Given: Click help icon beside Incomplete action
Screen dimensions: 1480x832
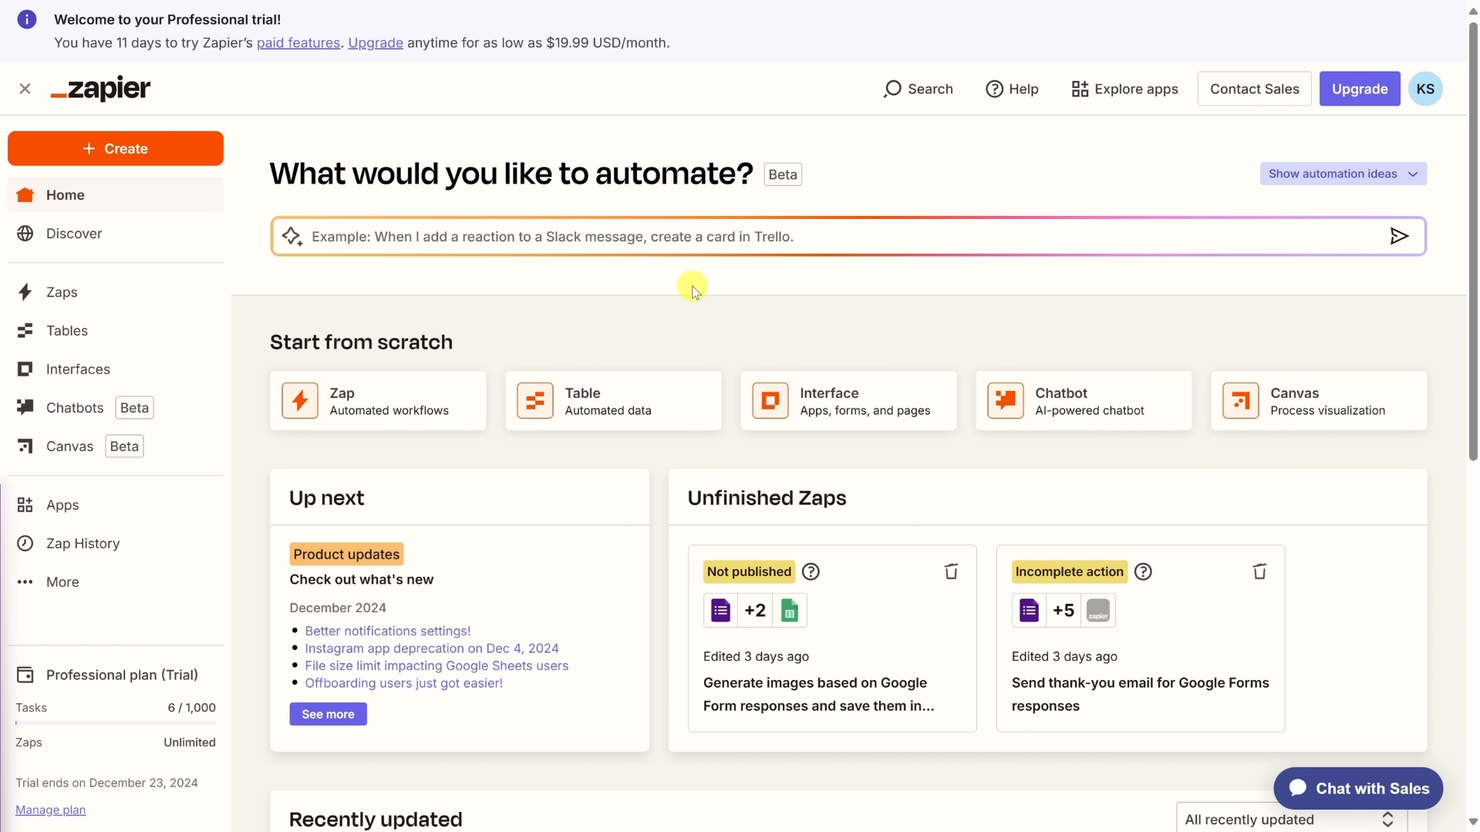Looking at the screenshot, I should 1143,572.
